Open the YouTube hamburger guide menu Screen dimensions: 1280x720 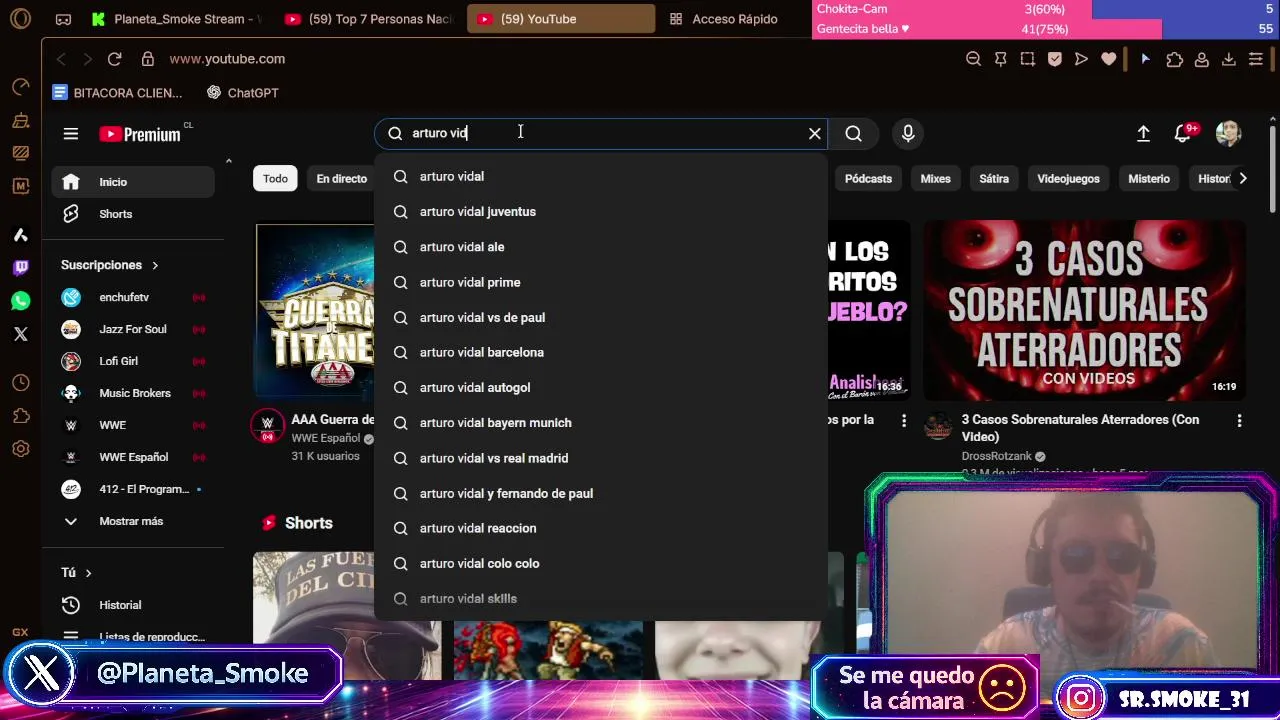click(x=70, y=134)
